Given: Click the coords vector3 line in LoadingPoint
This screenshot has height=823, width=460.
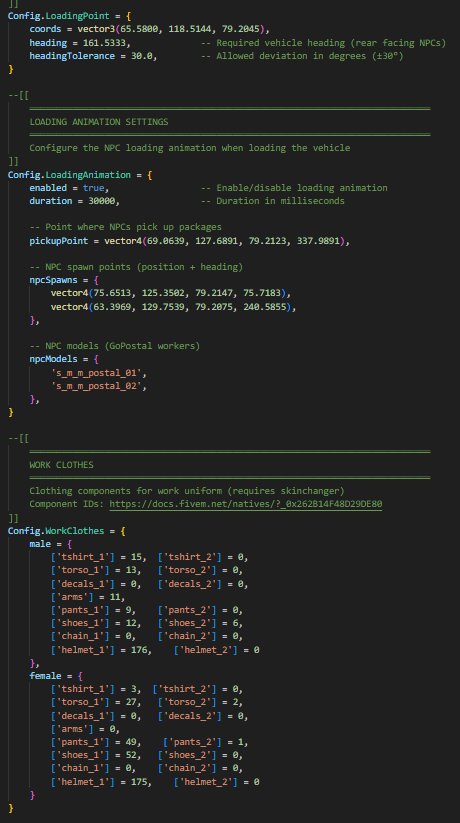Looking at the screenshot, I should pyautogui.click(x=150, y=29).
